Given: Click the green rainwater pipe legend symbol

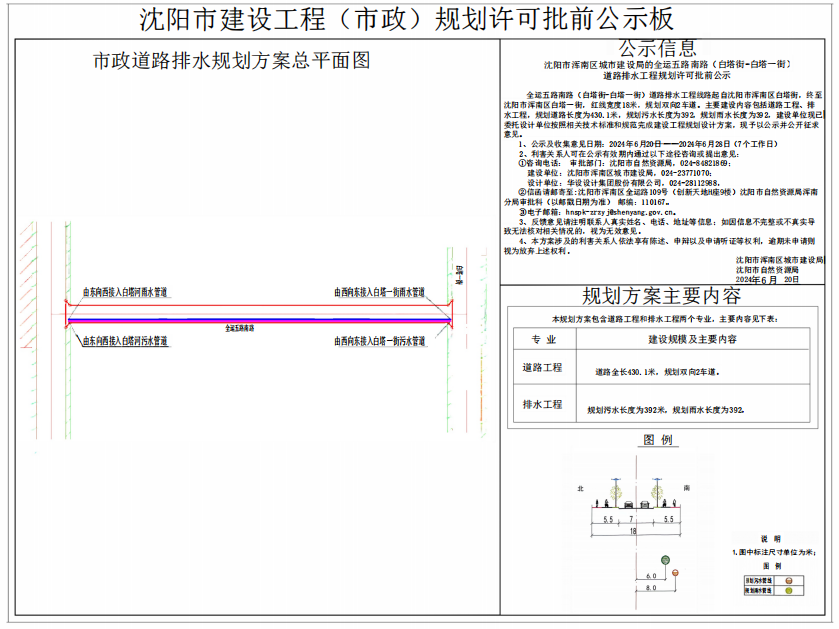Looking at the screenshot, I should point(788,592).
